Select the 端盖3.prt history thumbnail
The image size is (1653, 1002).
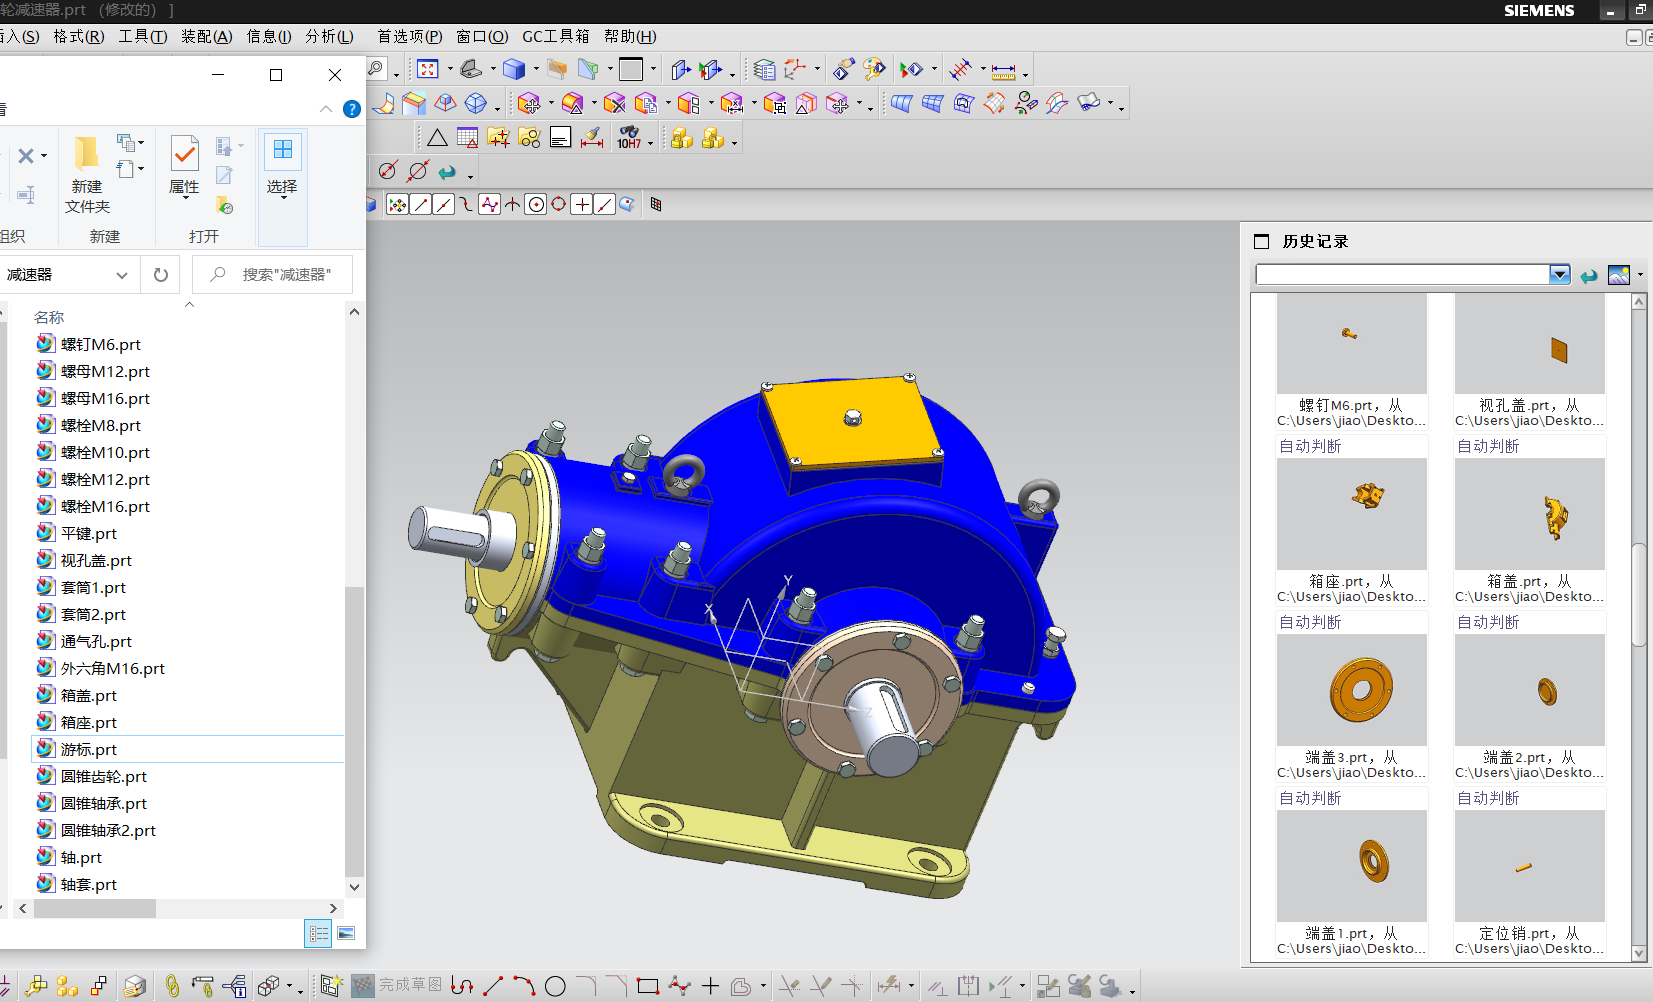1351,690
